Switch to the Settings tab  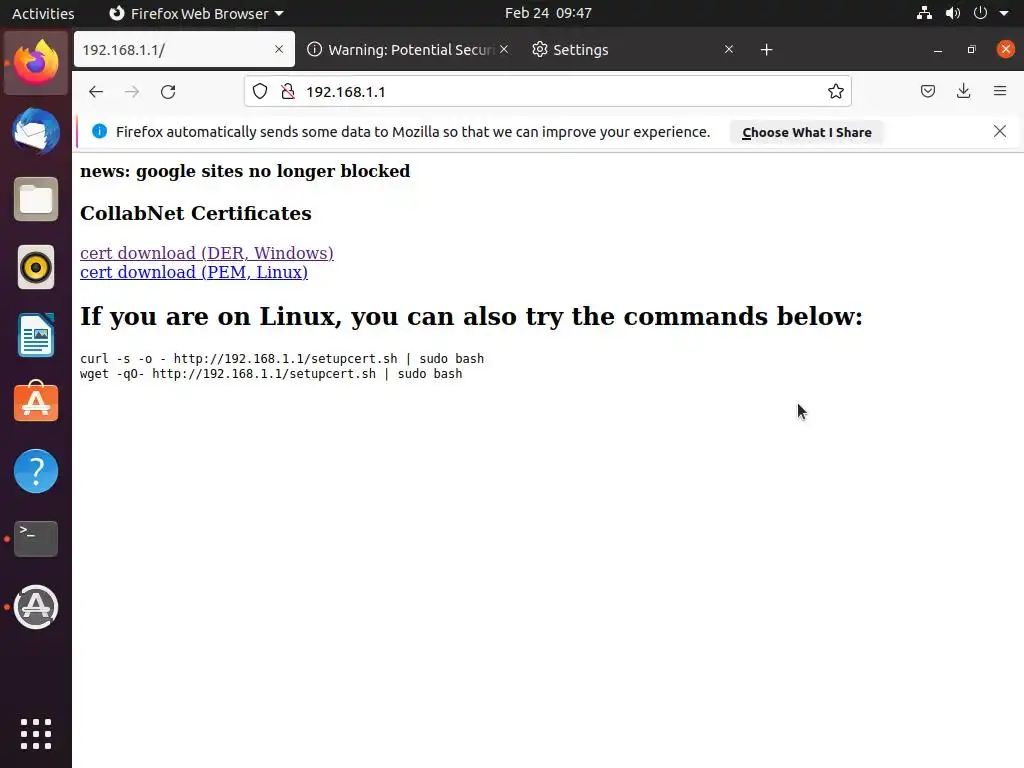[x=633, y=50]
